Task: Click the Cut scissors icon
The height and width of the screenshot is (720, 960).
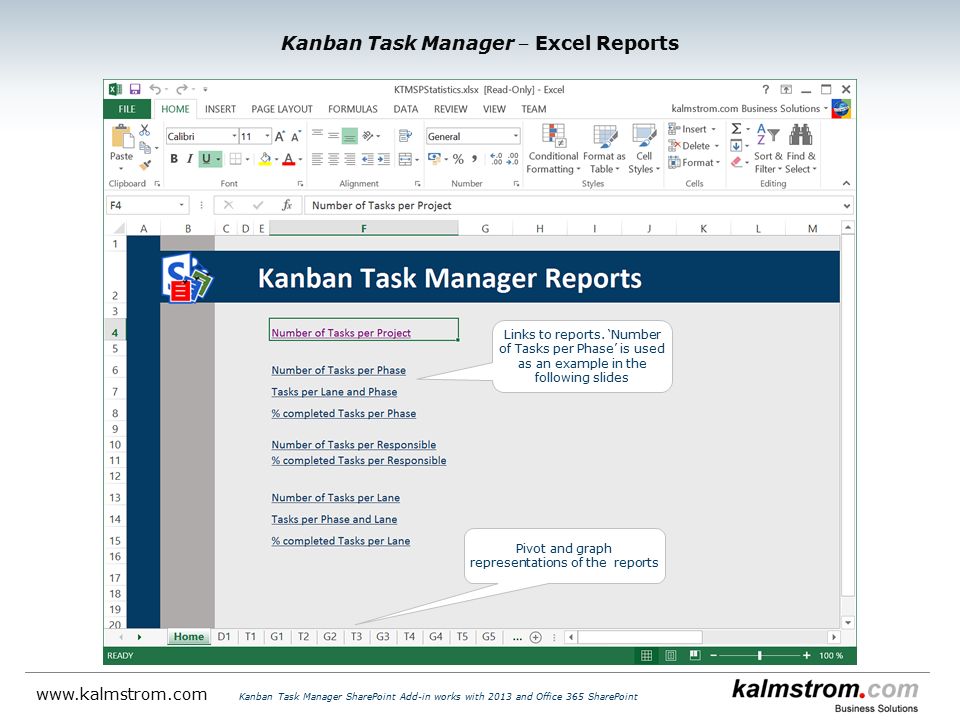Action: click(x=144, y=130)
